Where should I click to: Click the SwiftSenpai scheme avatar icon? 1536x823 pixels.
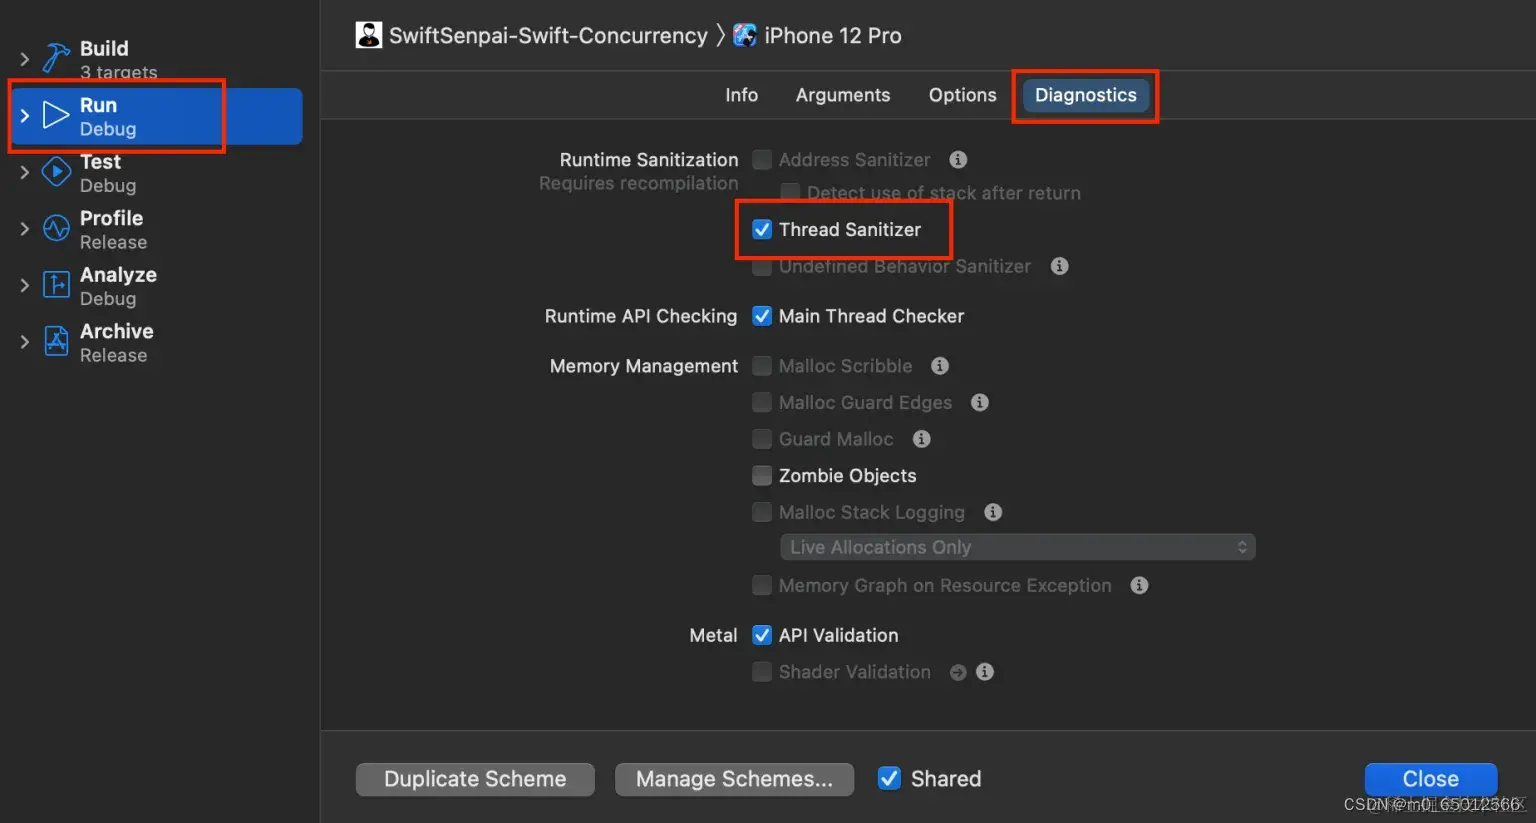pos(369,35)
